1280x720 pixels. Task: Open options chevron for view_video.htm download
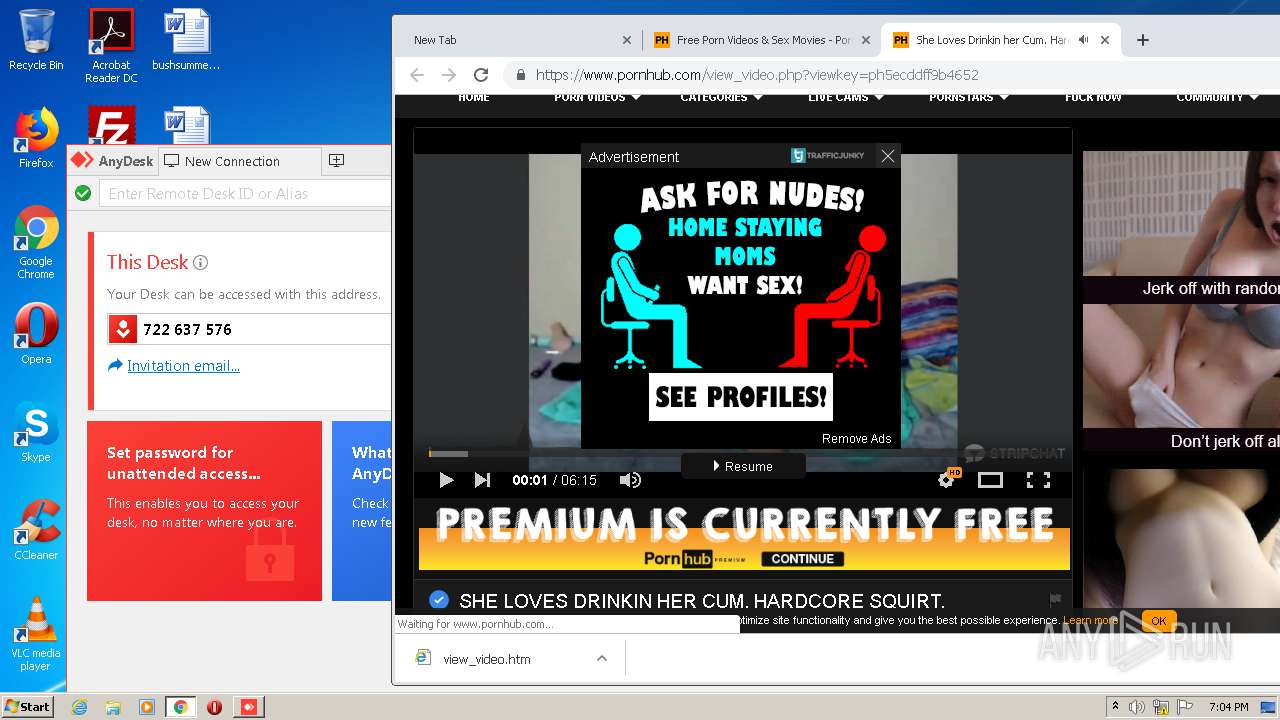pyautogui.click(x=601, y=658)
